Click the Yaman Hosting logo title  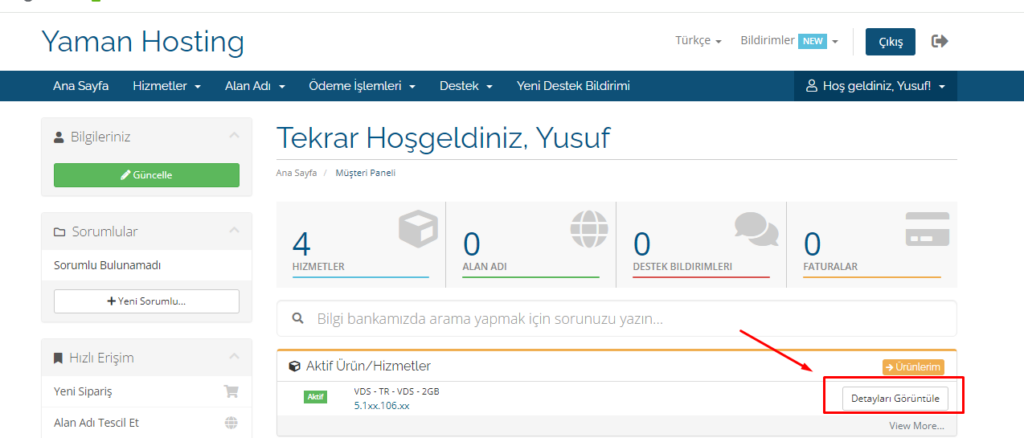click(142, 42)
